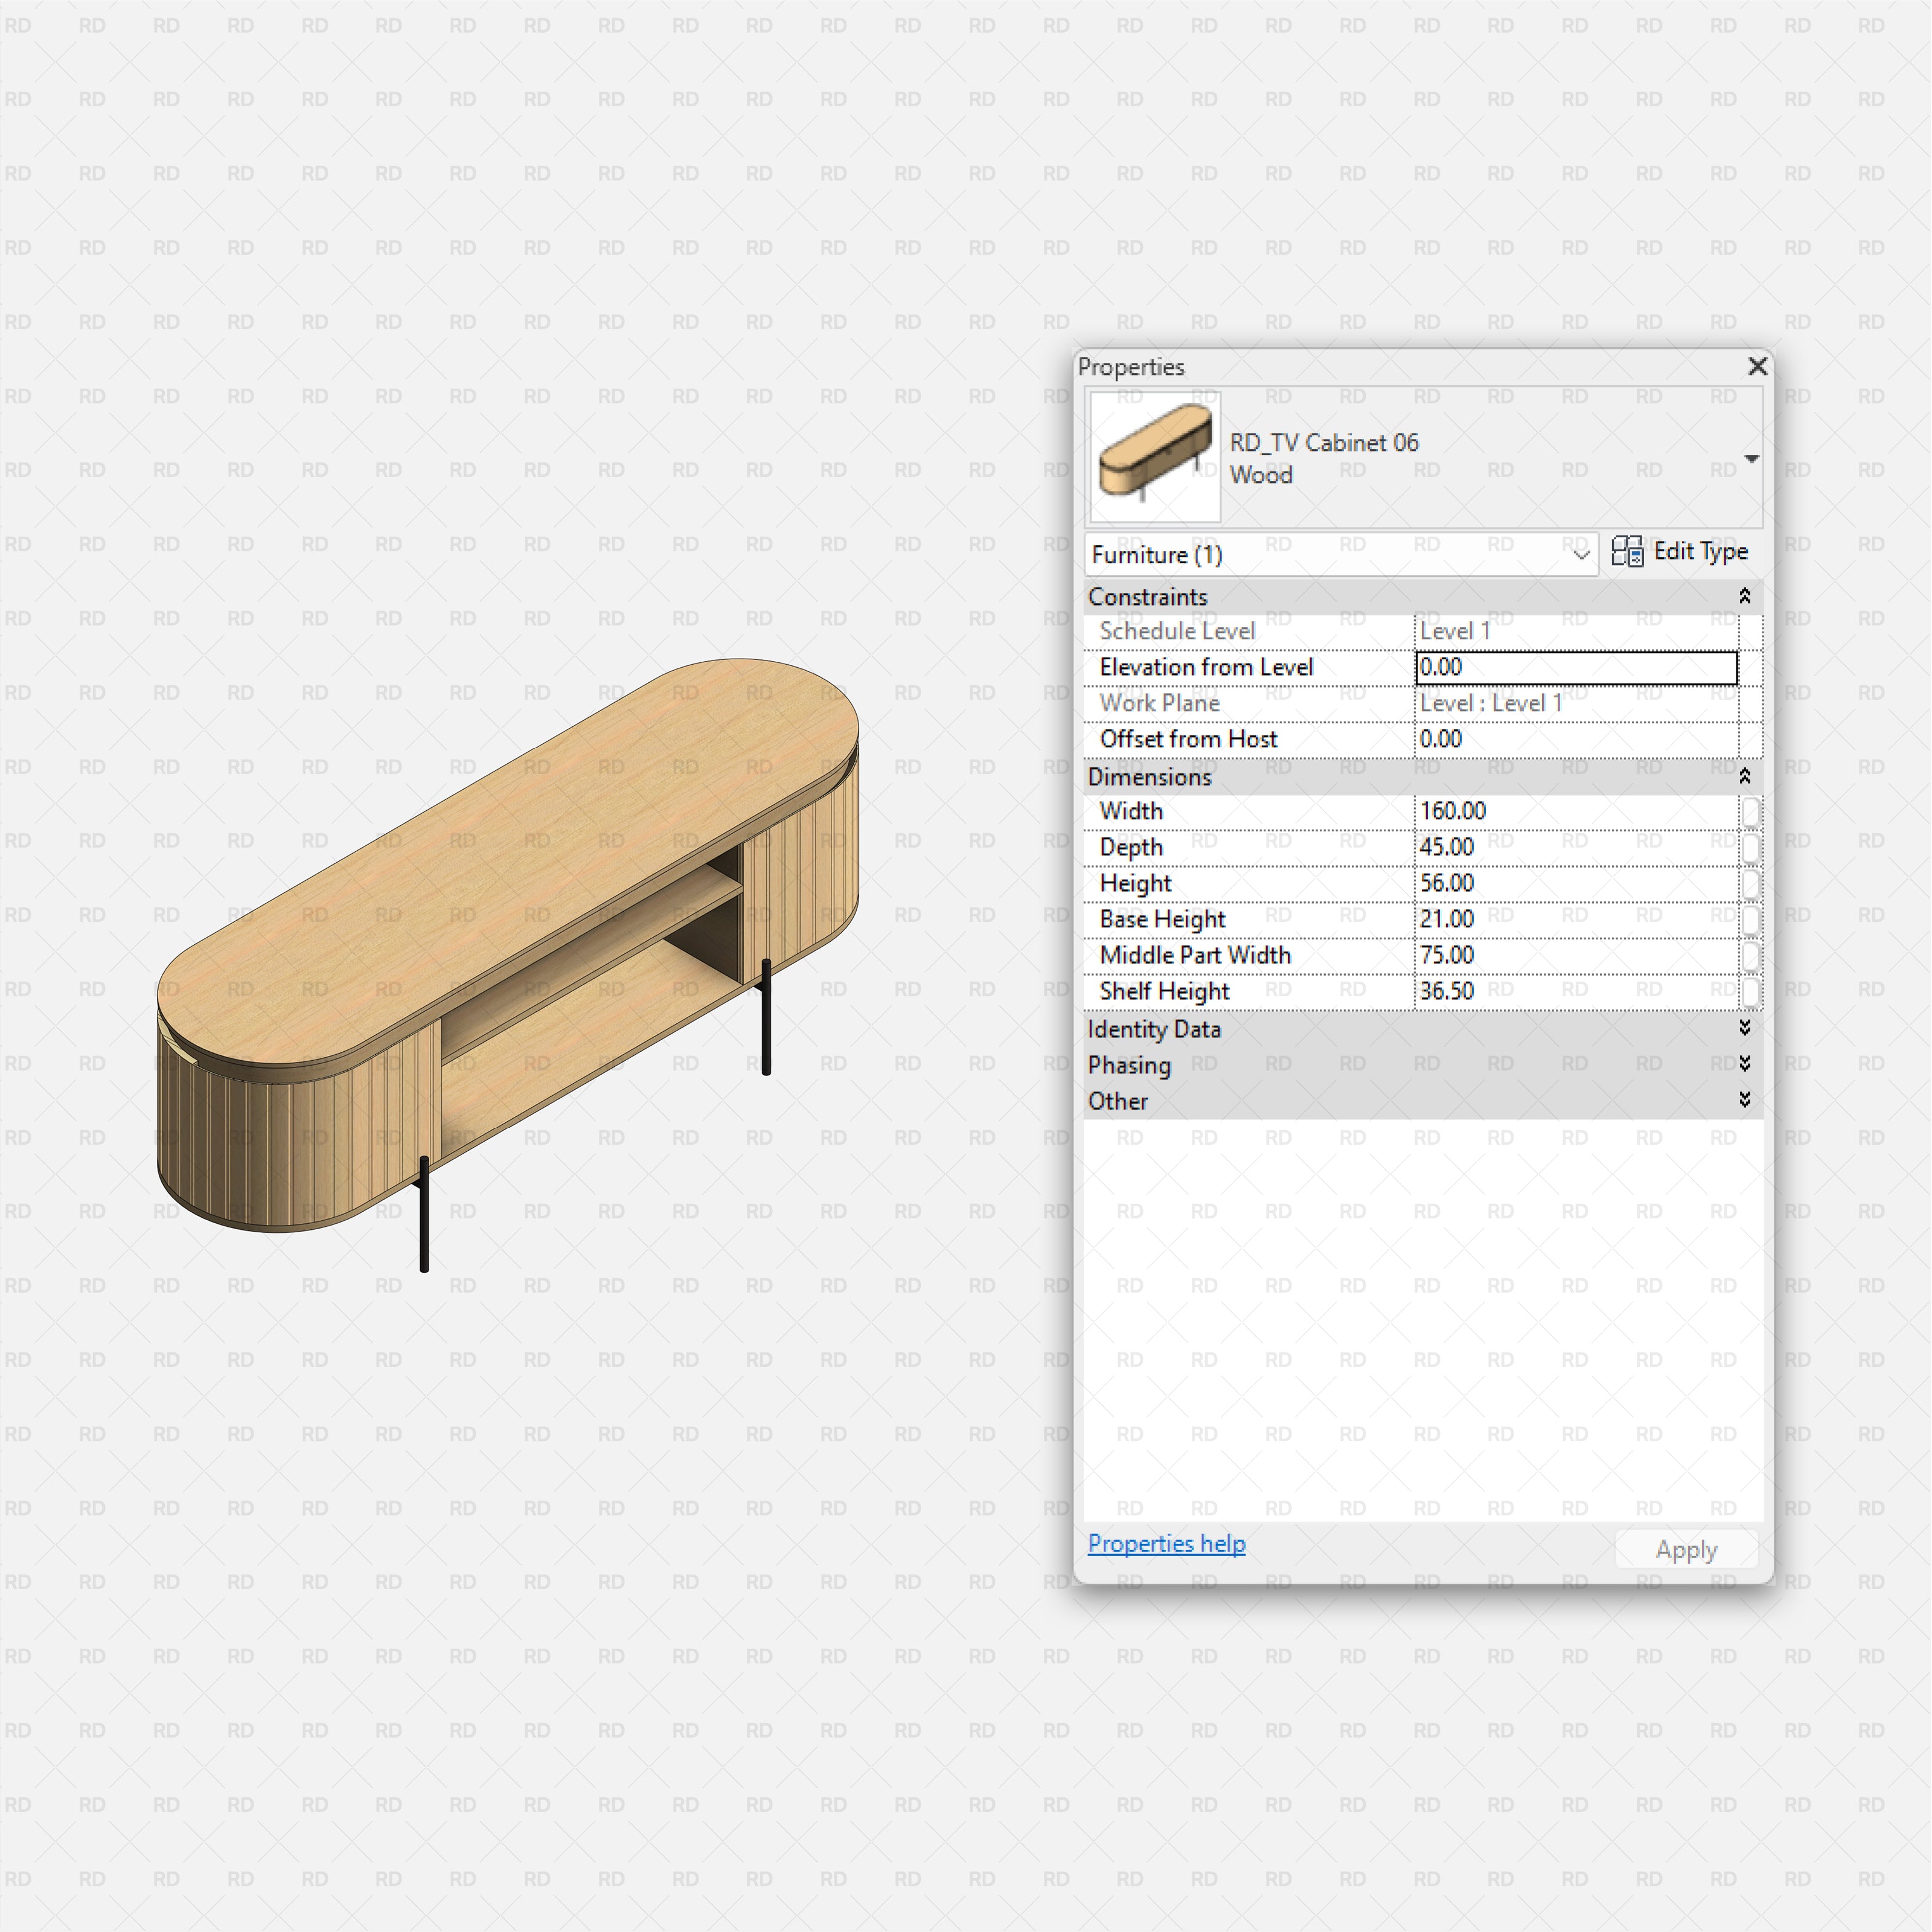Expand the Other section
Image resolution: width=1932 pixels, height=1932 pixels.
1744,1100
